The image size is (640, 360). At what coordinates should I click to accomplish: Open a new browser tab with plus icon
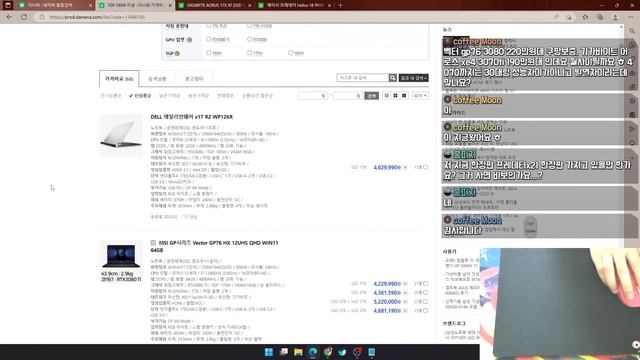340,5
